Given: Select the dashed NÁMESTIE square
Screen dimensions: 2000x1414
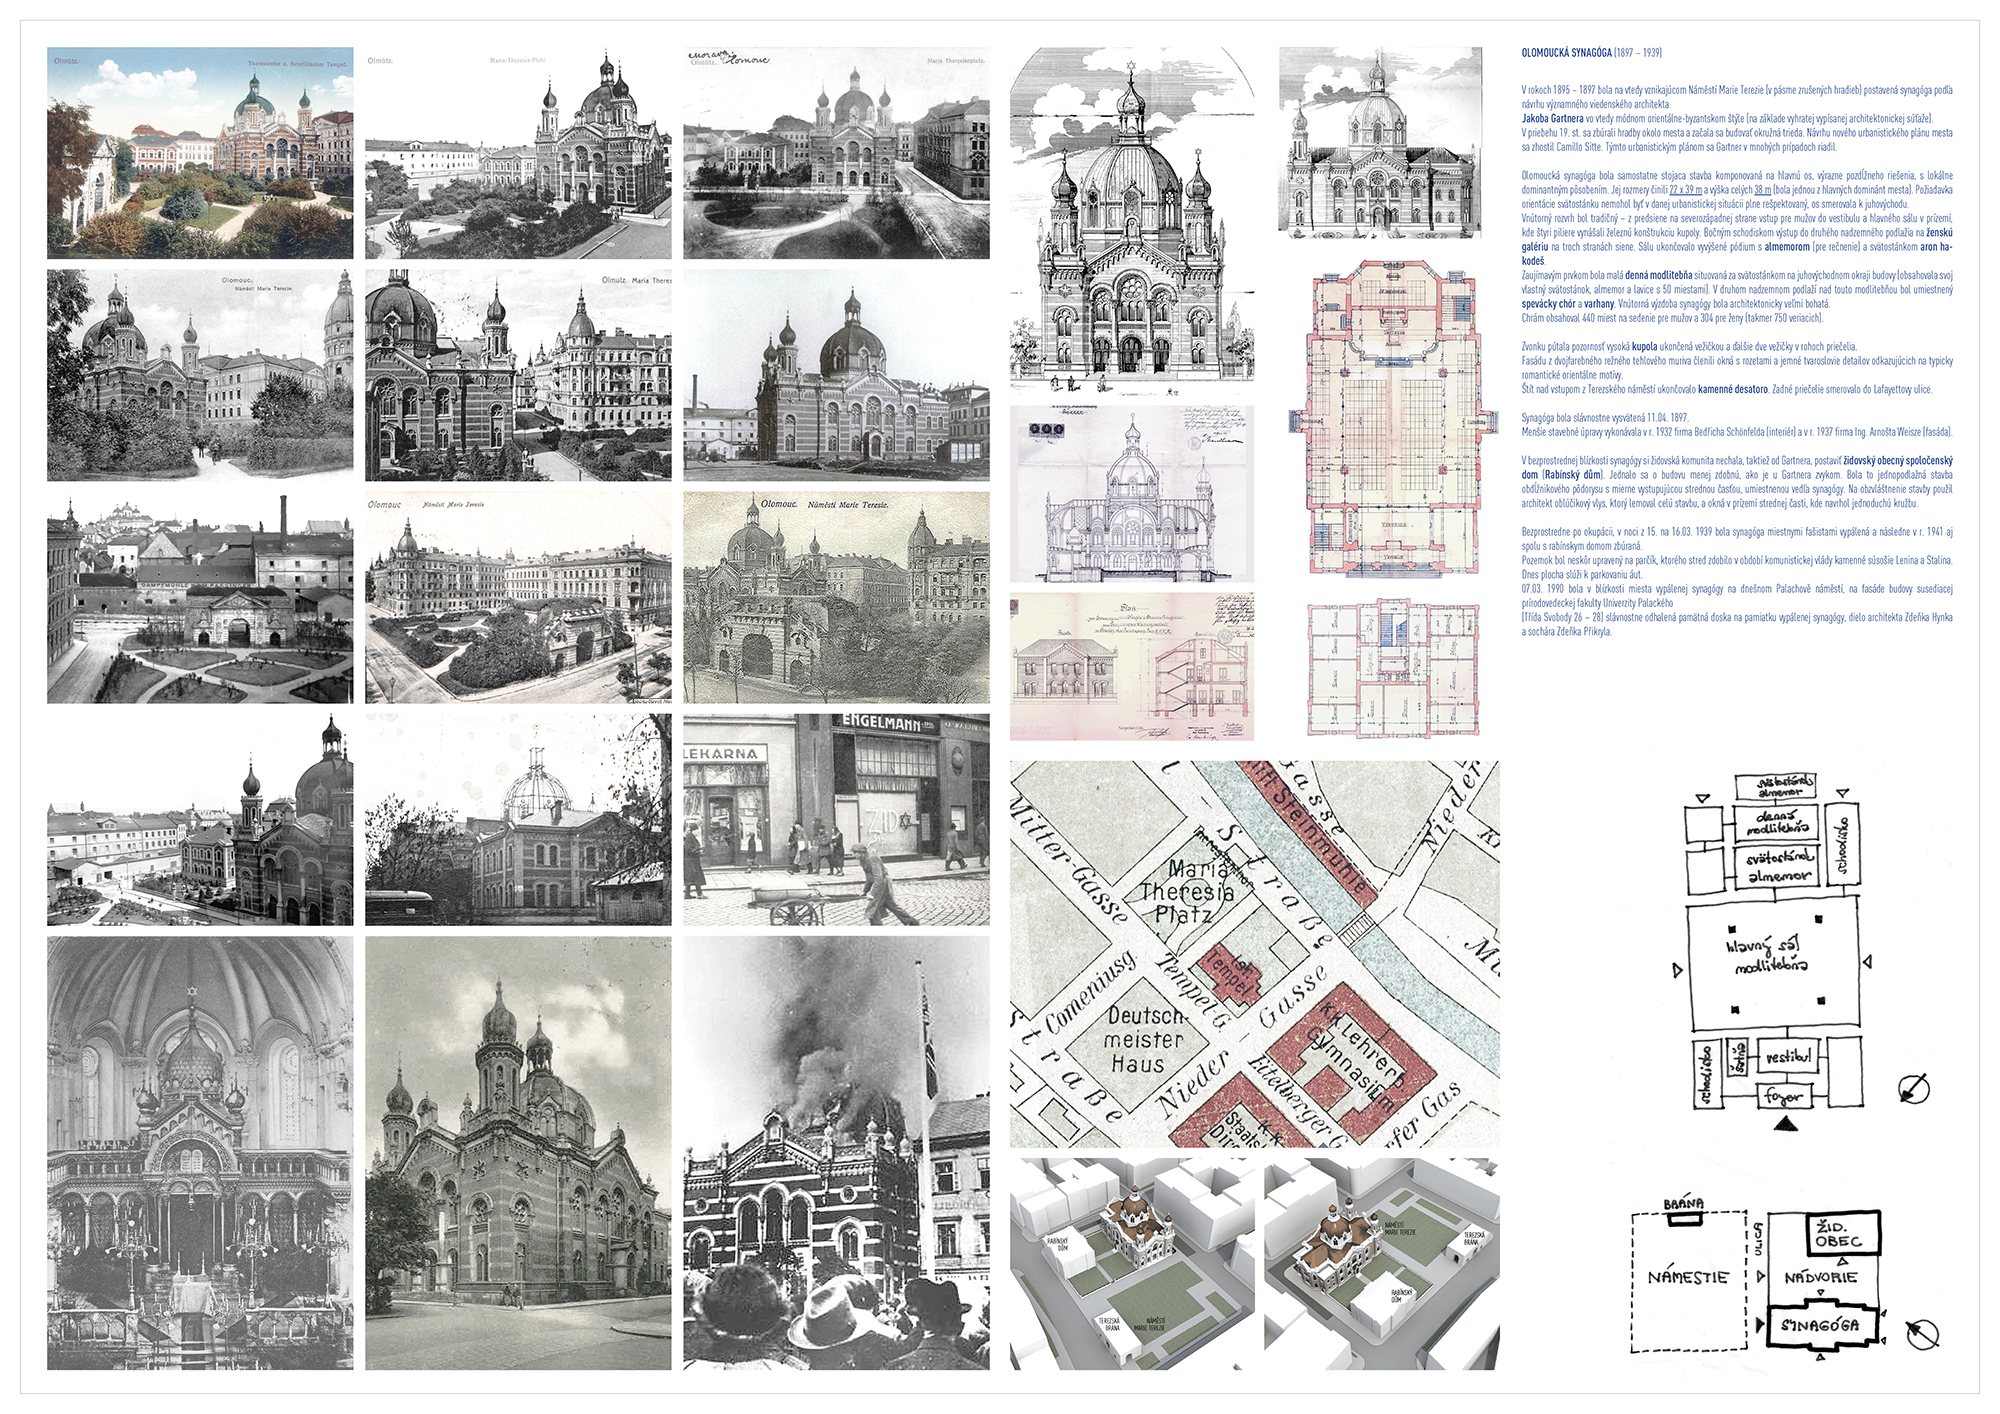Looking at the screenshot, I should point(1688,1279).
